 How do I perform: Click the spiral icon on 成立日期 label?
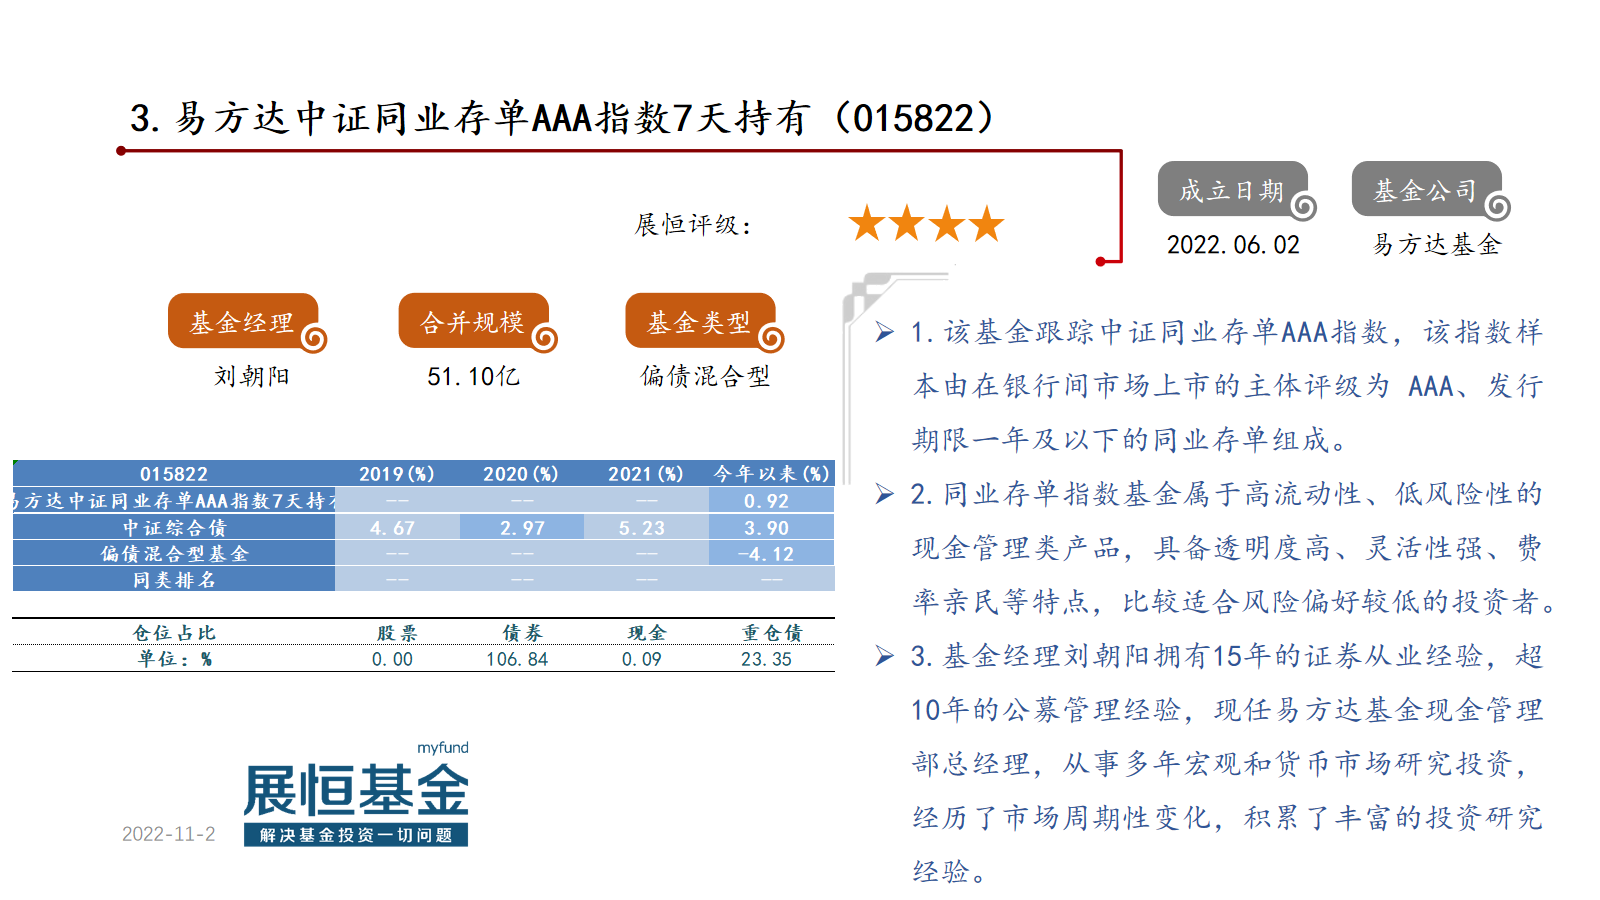click(x=1303, y=207)
